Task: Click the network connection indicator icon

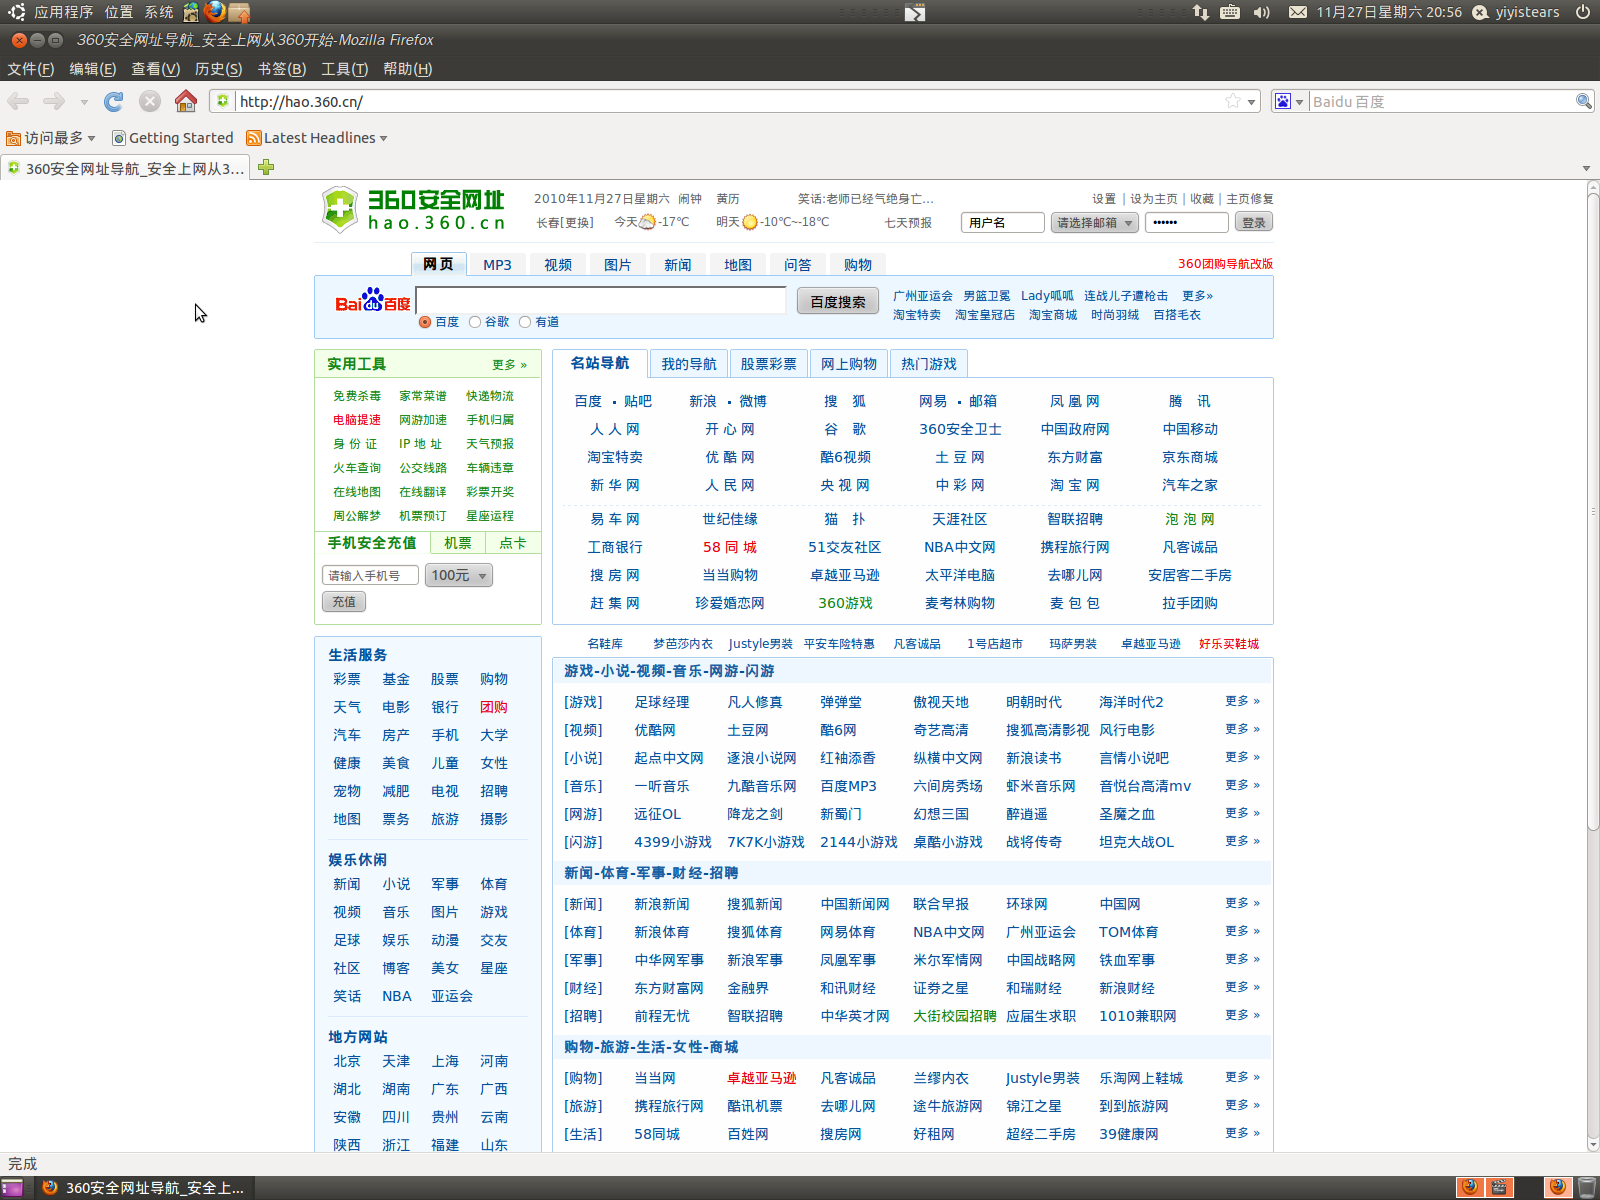Action: point(1201,12)
